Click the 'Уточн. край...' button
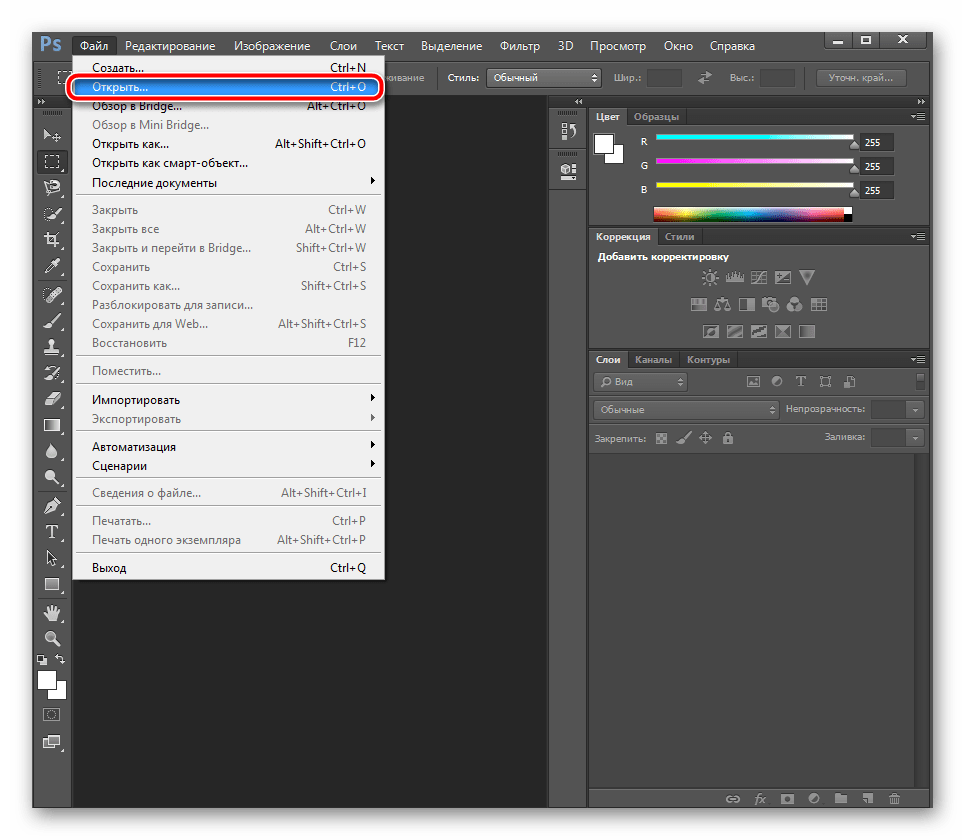The image size is (965, 840). [861, 78]
